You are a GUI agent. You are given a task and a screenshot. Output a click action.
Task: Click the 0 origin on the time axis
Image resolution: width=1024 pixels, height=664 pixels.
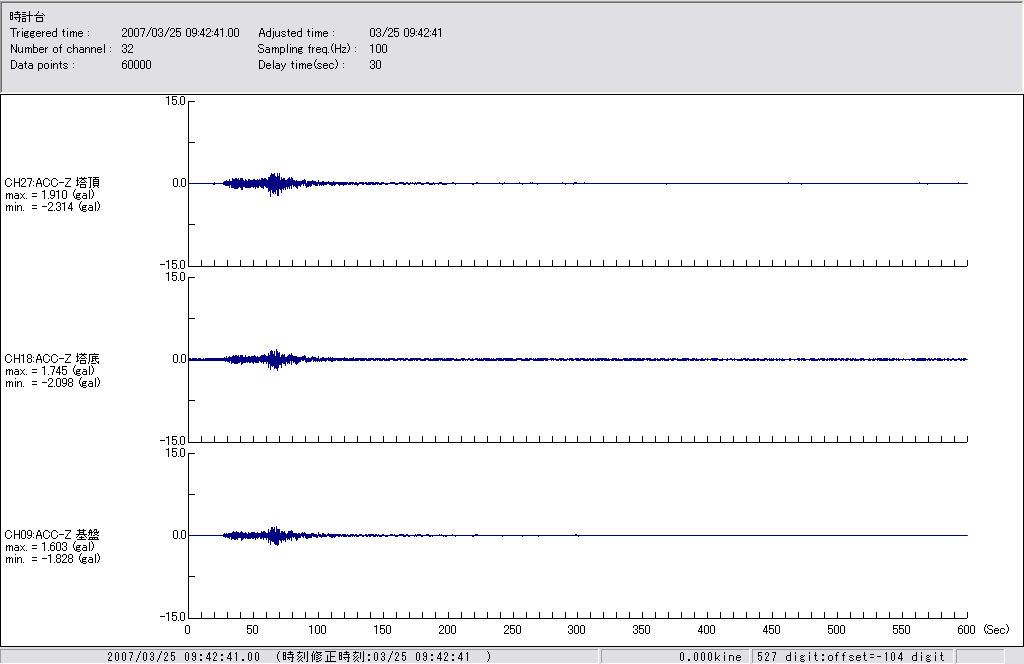click(188, 630)
